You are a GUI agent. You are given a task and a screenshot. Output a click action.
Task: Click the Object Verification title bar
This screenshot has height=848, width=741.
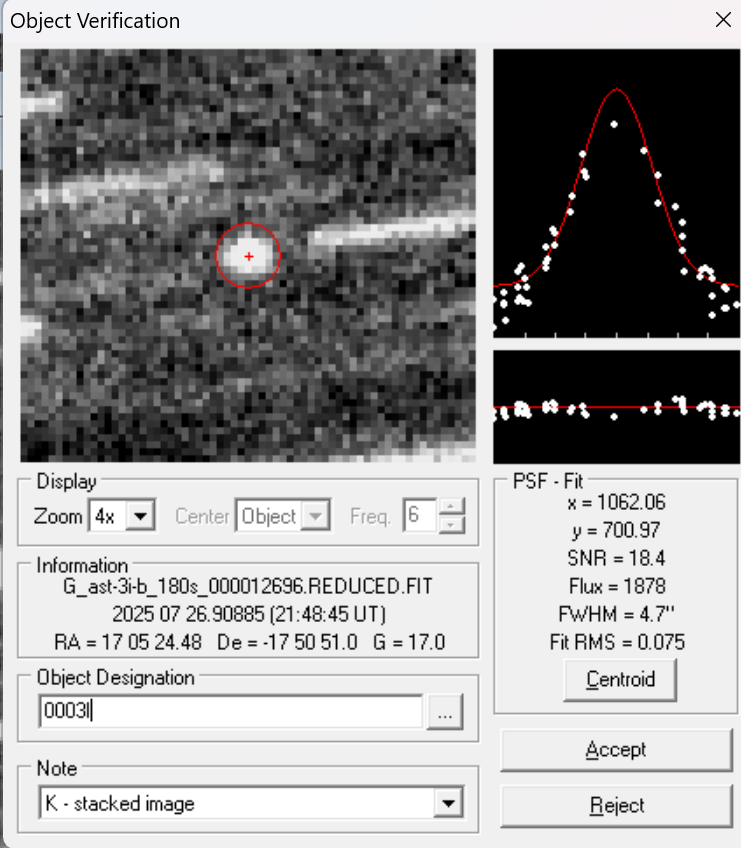click(300, 20)
